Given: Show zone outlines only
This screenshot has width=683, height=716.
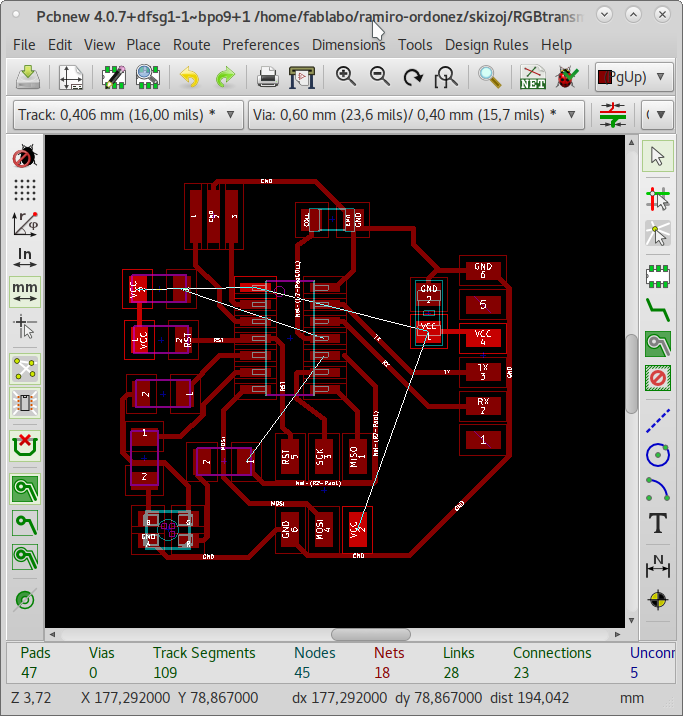Looking at the screenshot, I should [25, 557].
